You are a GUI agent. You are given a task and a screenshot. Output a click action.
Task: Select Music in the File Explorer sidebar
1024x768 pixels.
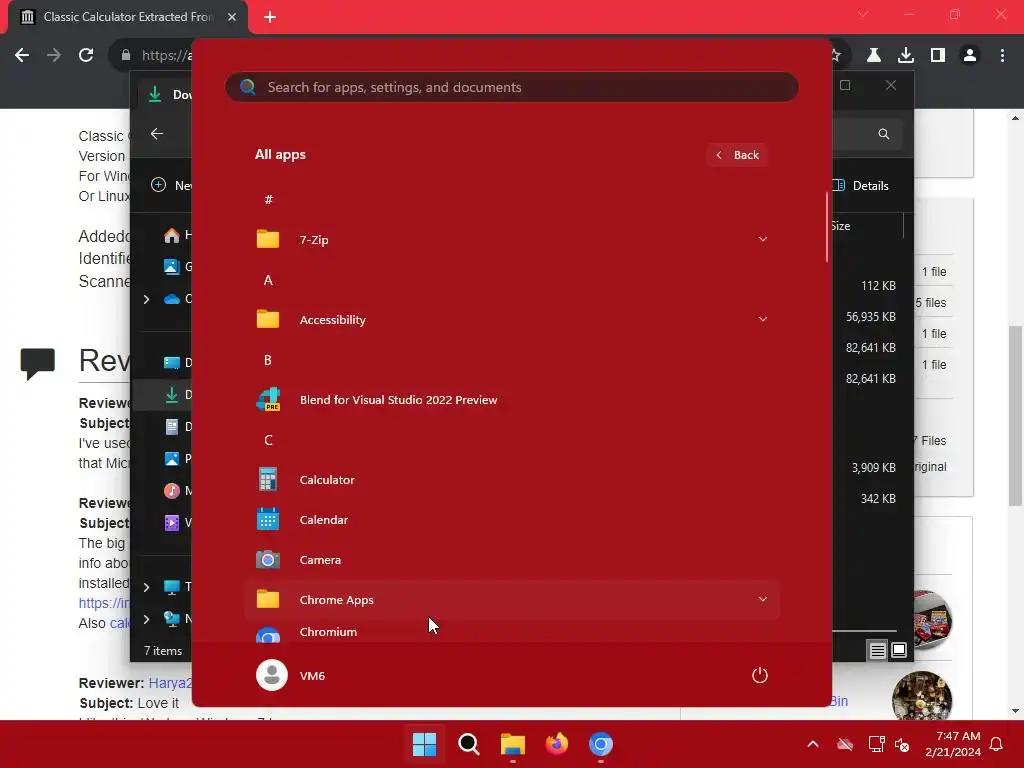(x=178, y=490)
